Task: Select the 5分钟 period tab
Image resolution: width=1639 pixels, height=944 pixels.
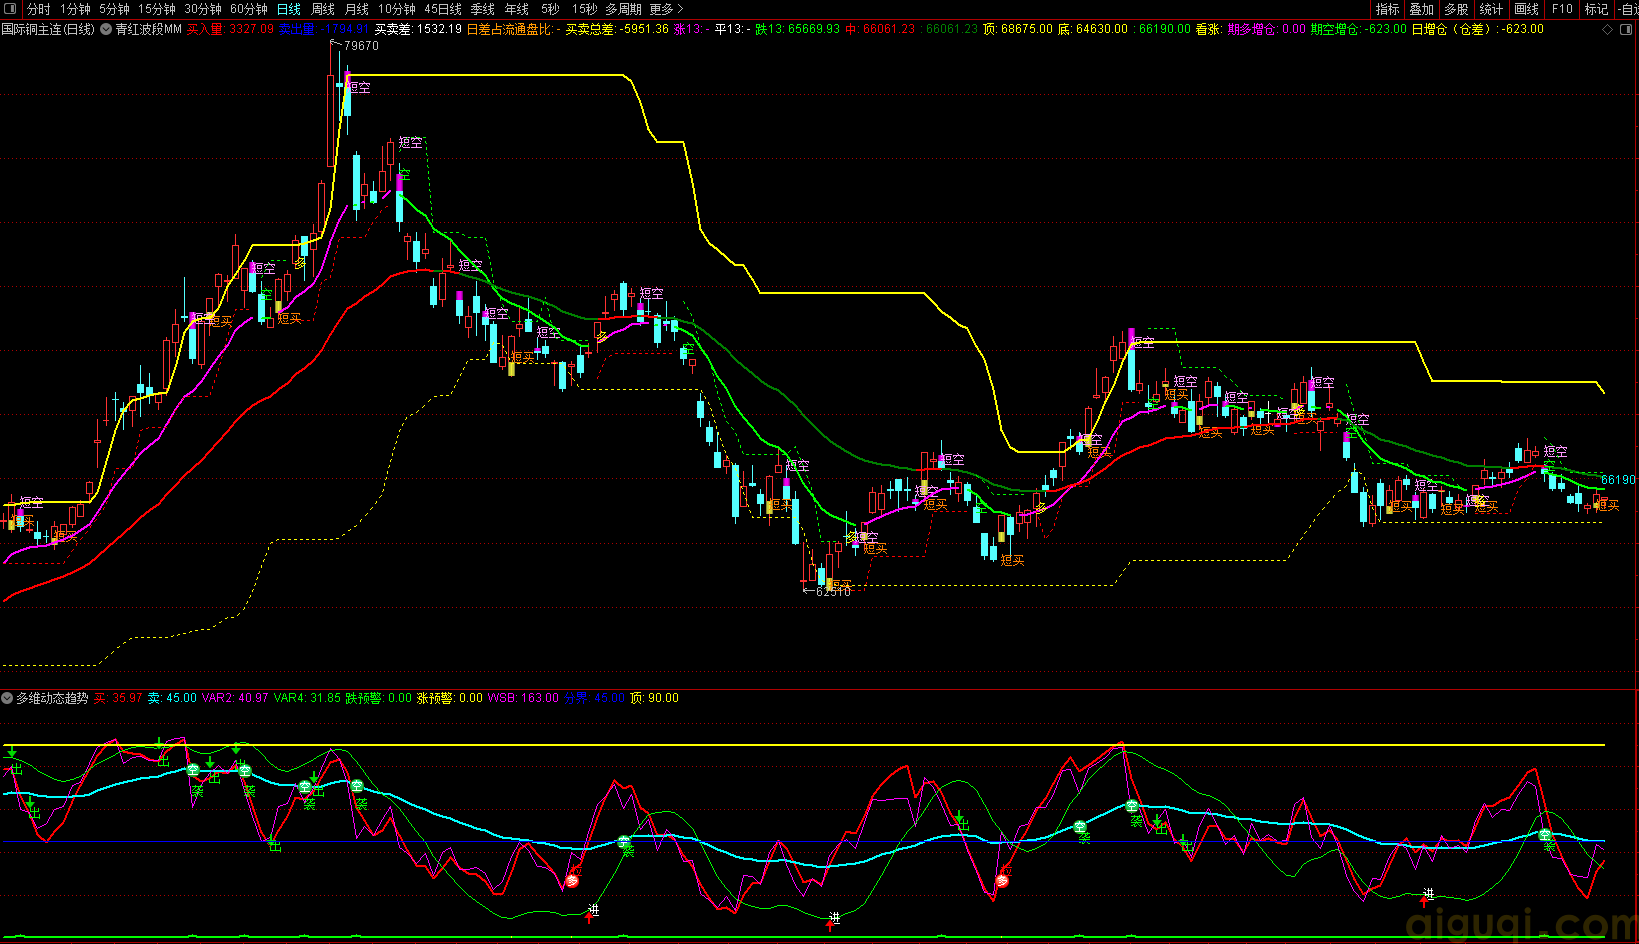Action: 114,9
